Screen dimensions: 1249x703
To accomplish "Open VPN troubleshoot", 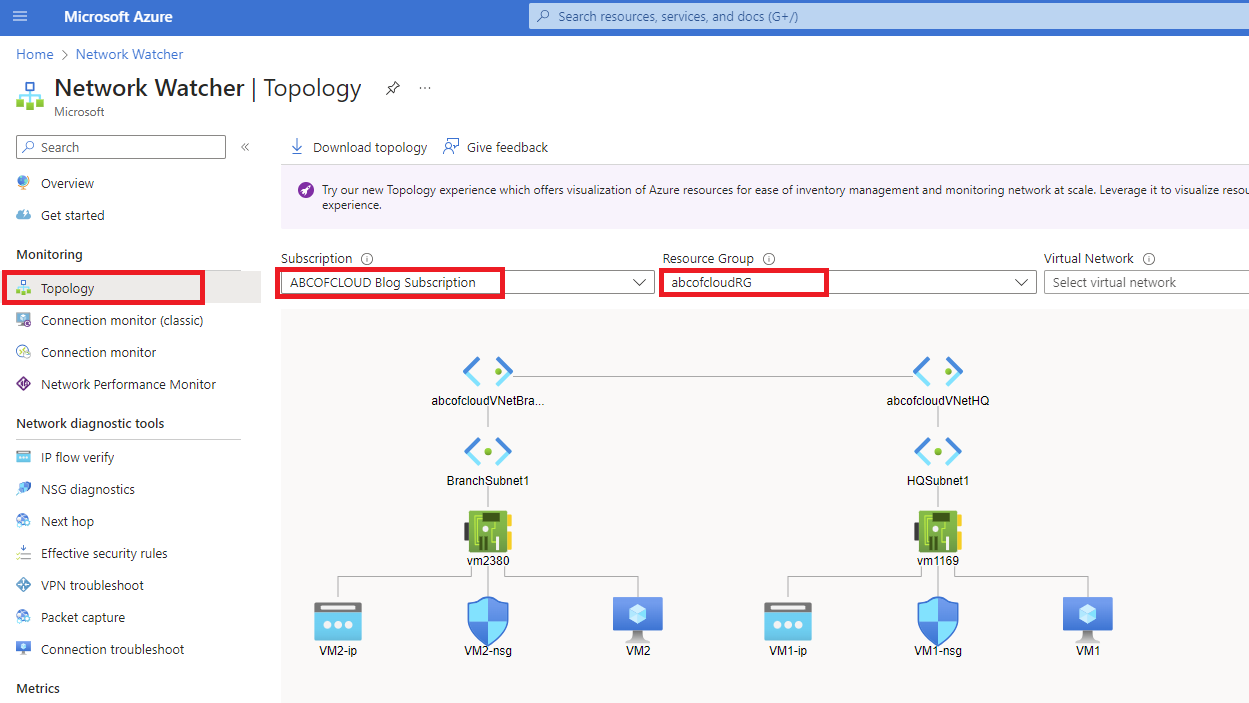I will click(94, 584).
